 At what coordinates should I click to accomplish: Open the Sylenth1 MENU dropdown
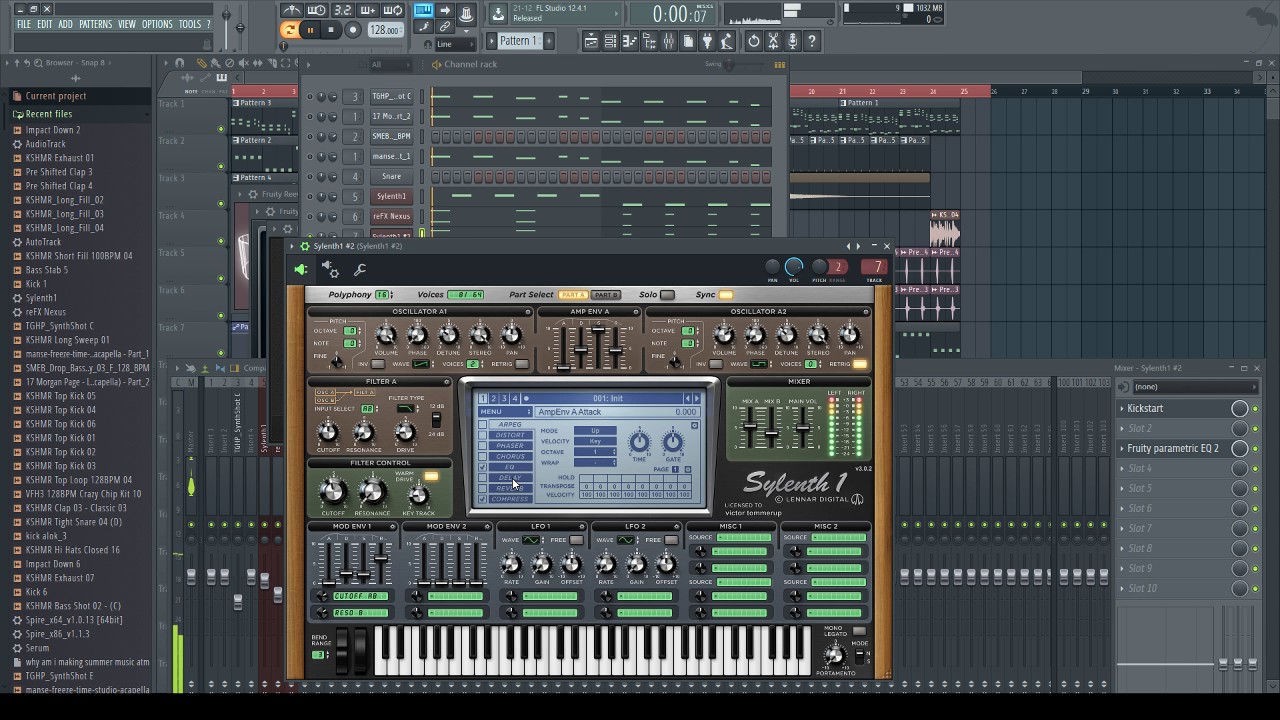tap(505, 412)
